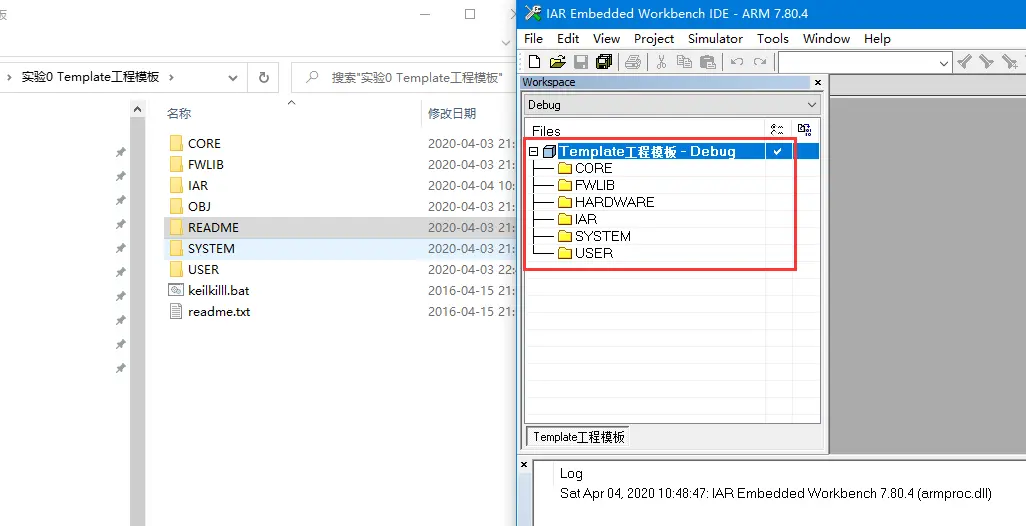Open the Help menu

(x=877, y=39)
